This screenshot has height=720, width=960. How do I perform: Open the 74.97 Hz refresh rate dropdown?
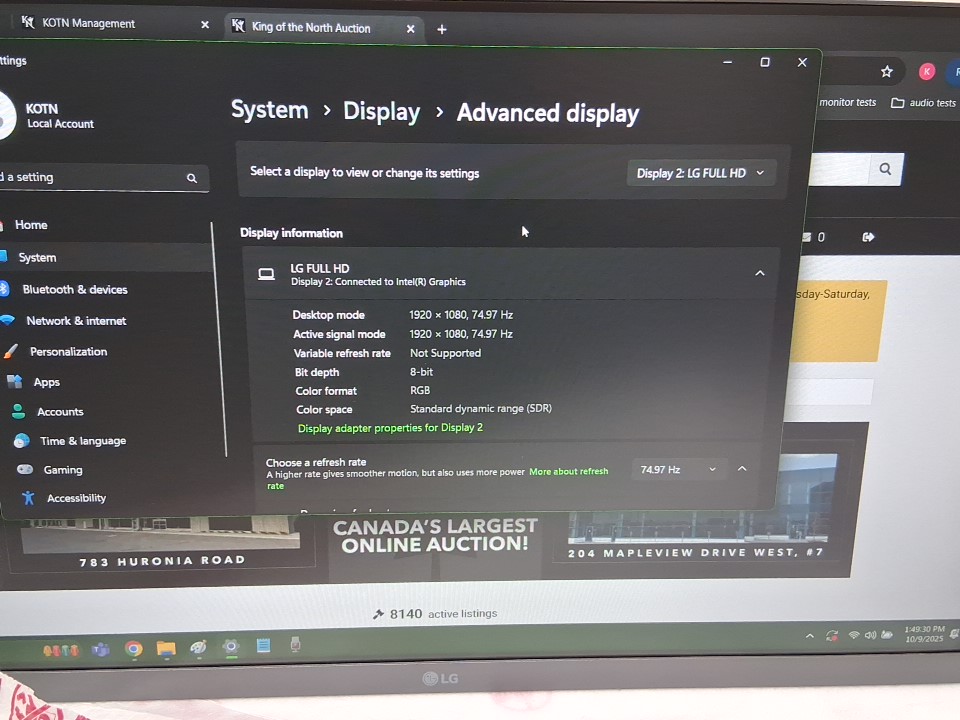tap(678, 469)
